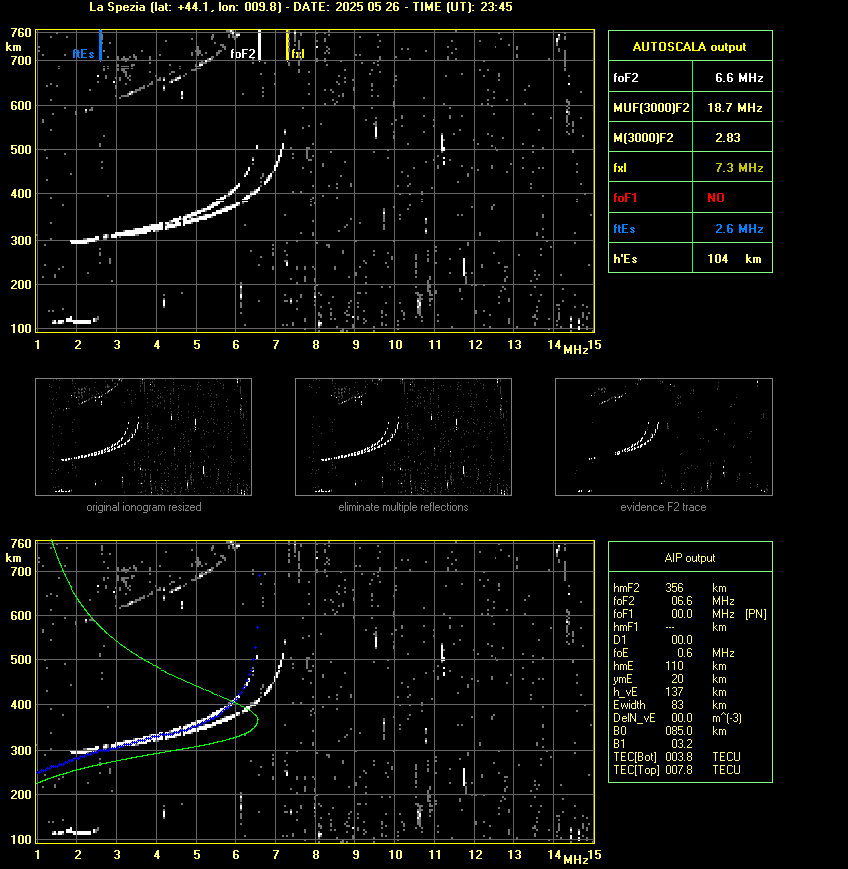Image resolution: width=848 pixels, height=869 pixels.
Task: Click the MHz axis label under top ionogram
Action: pyautogui.click(x=575, y=350)
